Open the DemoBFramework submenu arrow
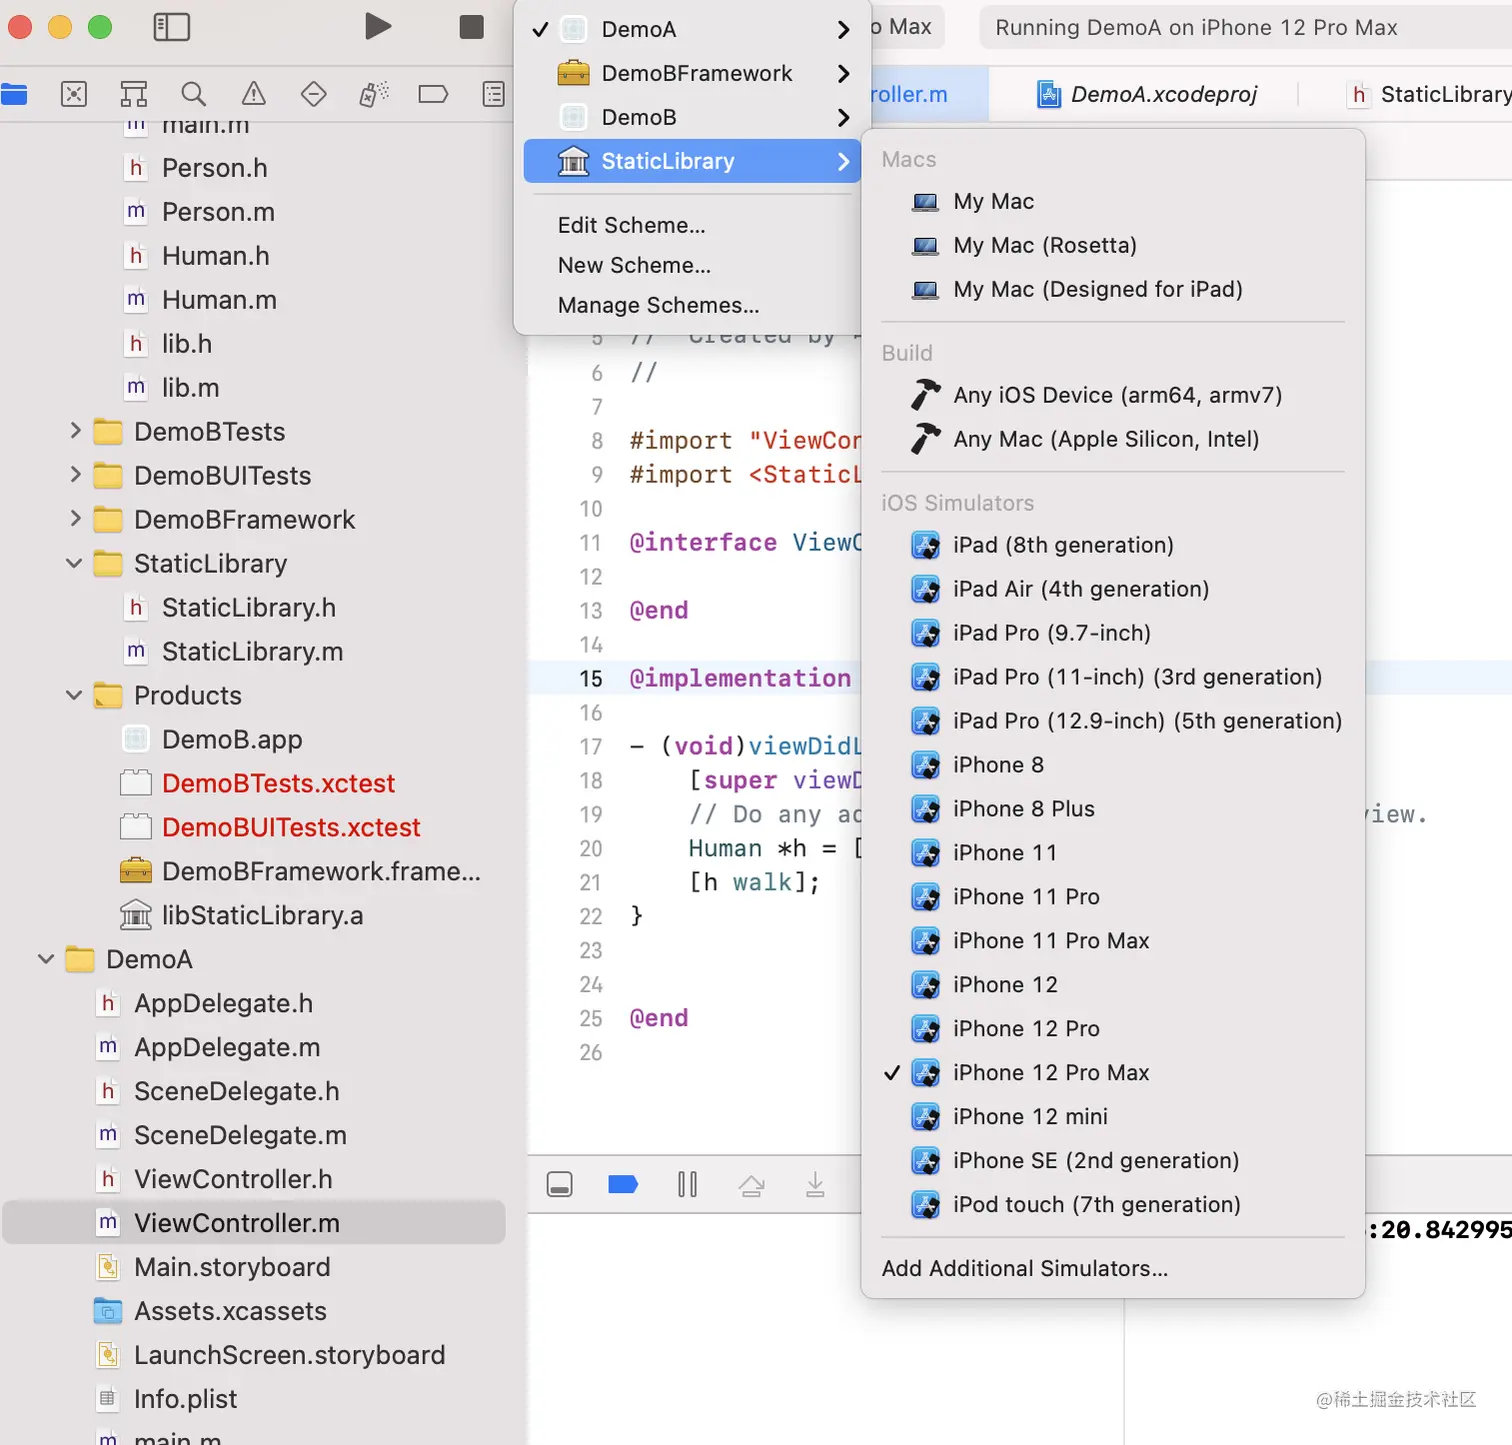This screenshot has height=1445, width=1512. pyautogui.click(x=843, y=74)
